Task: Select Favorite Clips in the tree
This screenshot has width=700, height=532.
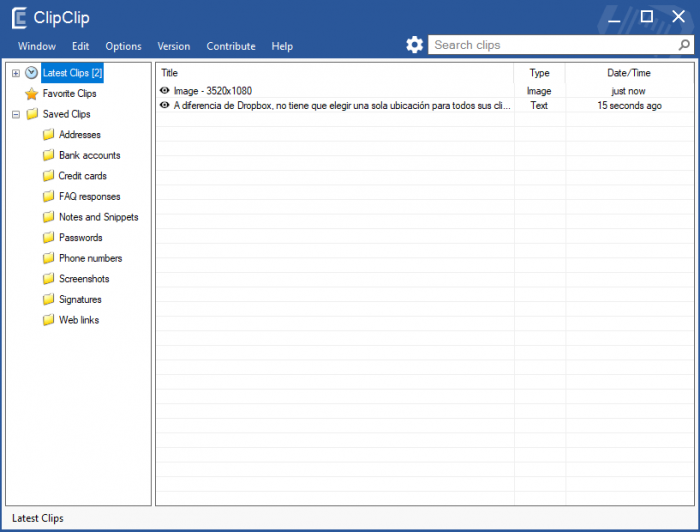Action: 69,93
